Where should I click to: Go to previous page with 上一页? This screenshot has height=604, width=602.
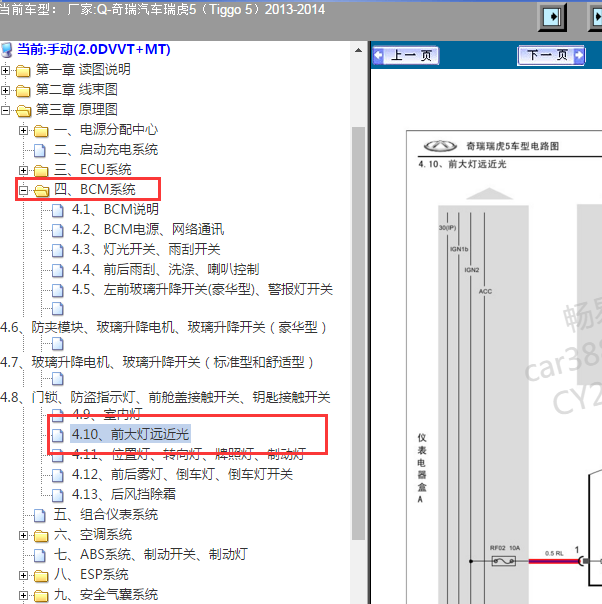406,55
